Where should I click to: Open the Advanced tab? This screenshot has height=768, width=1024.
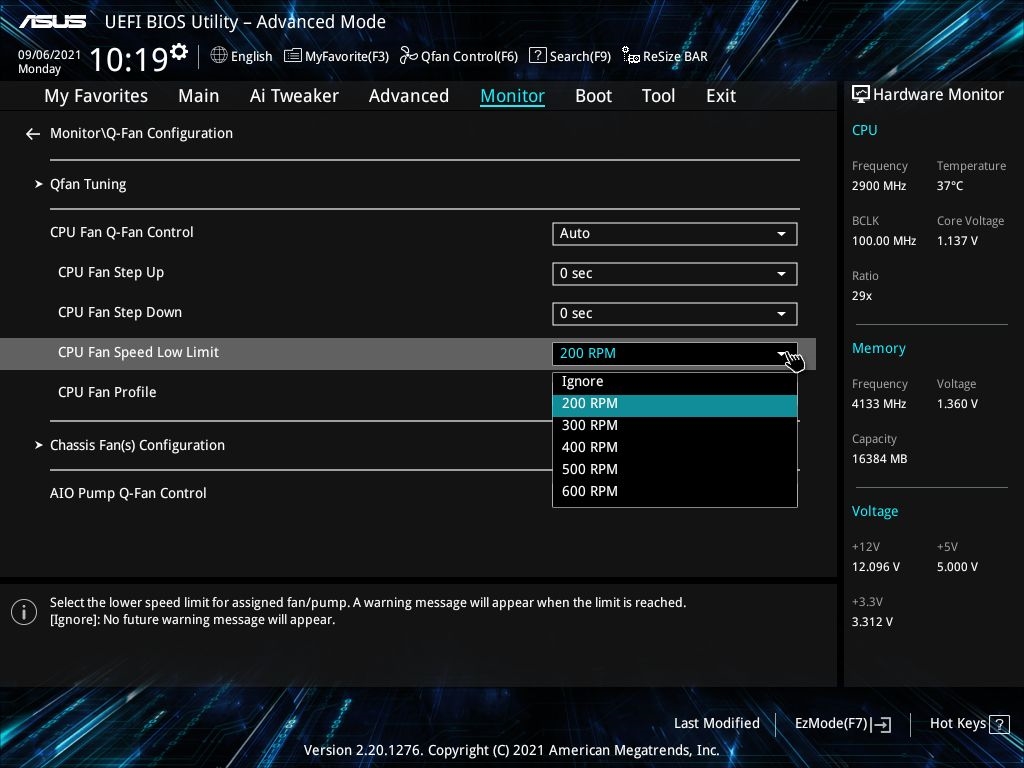(409, 96)
